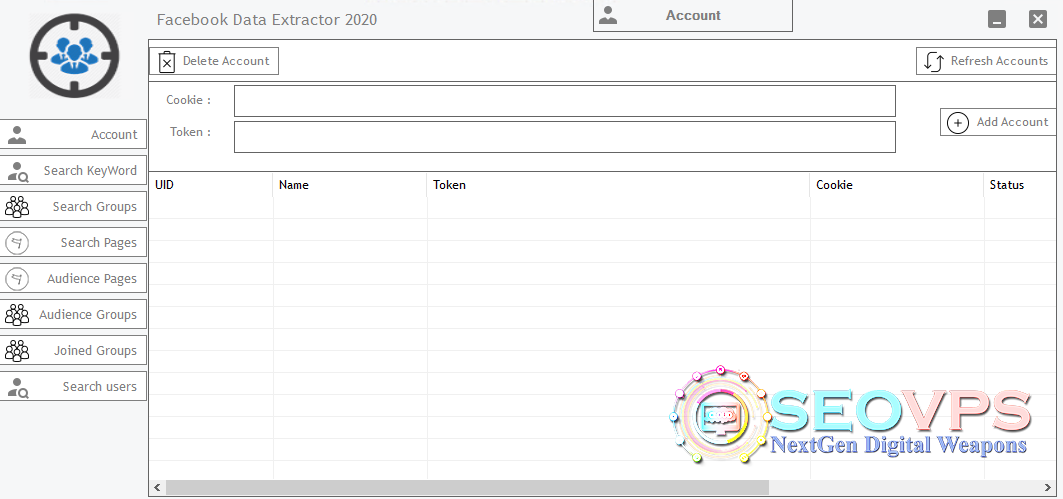The width and height of the screenshot is (1063, 499).
Task: Click the trash icon on Delete Account
Action: tap(167, 62)
